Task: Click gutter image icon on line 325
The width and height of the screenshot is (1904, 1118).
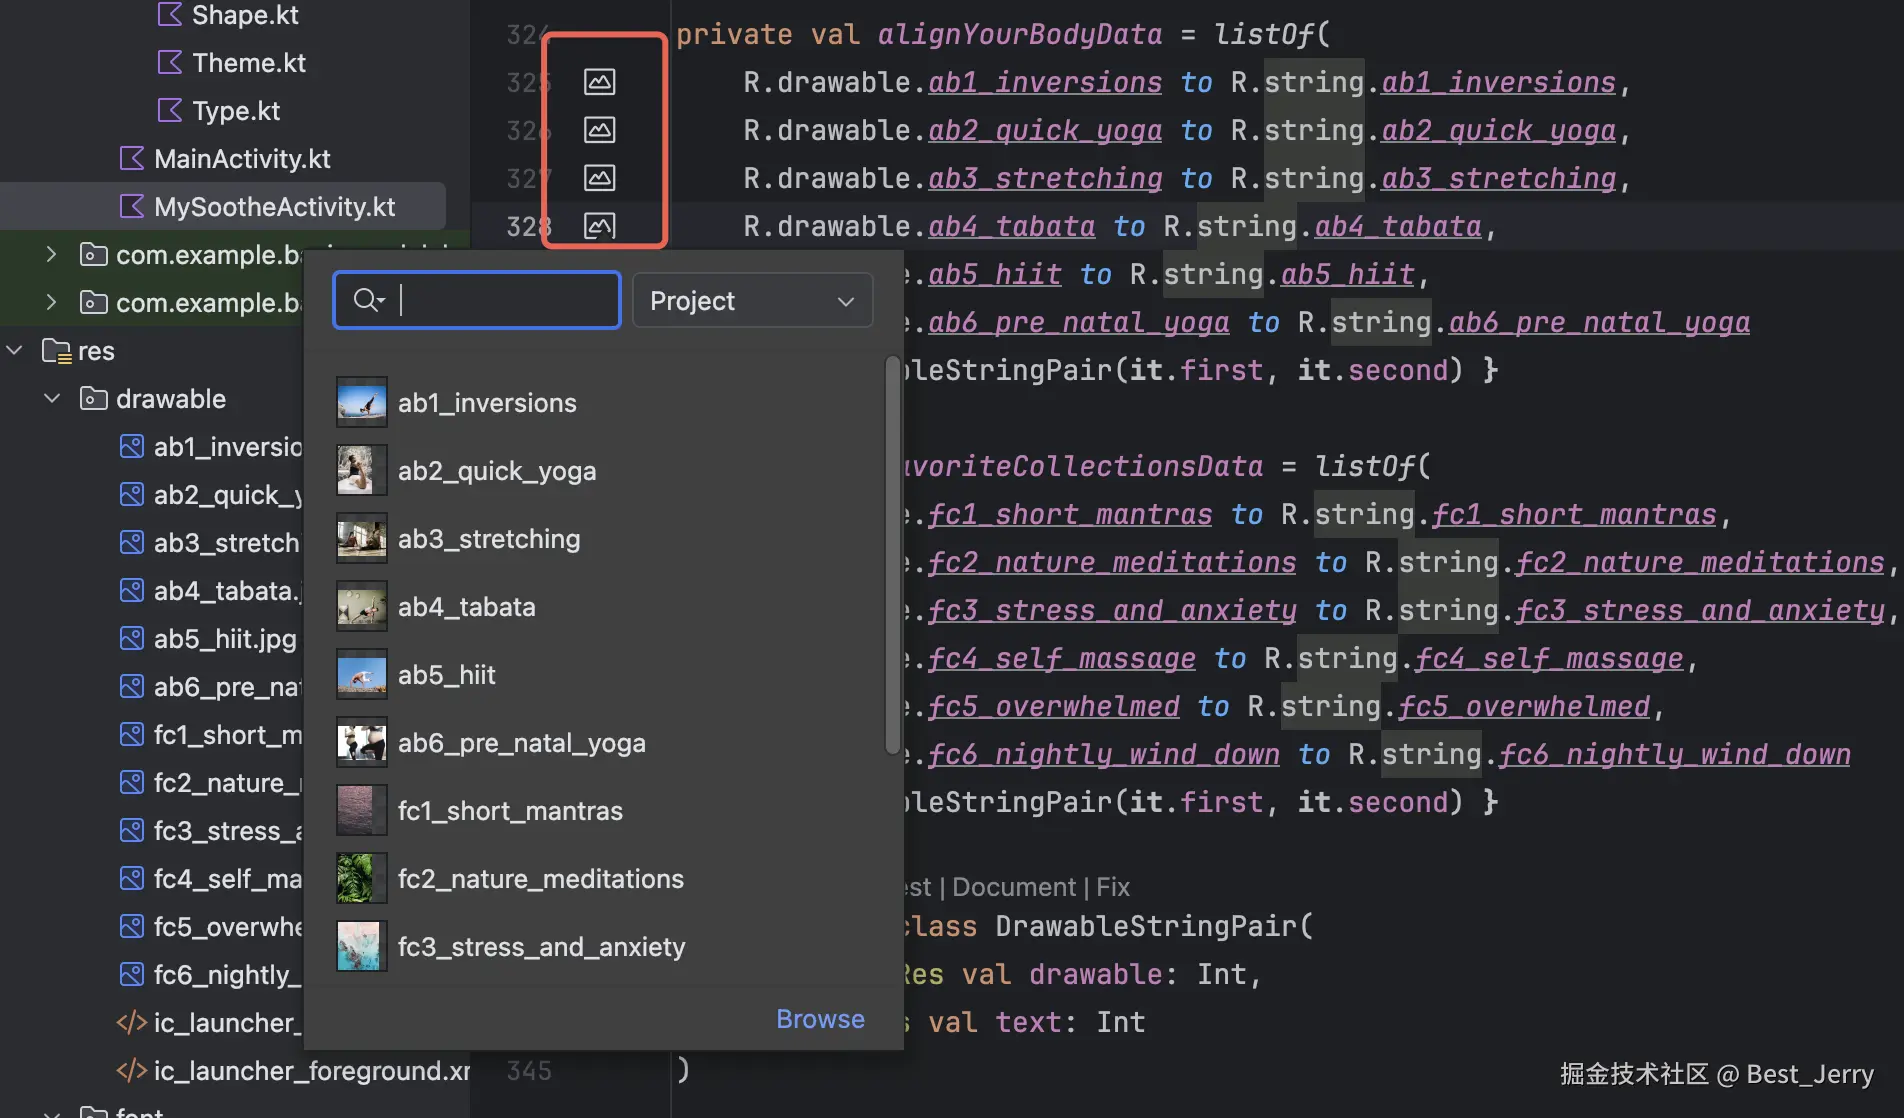Action: 599,82
